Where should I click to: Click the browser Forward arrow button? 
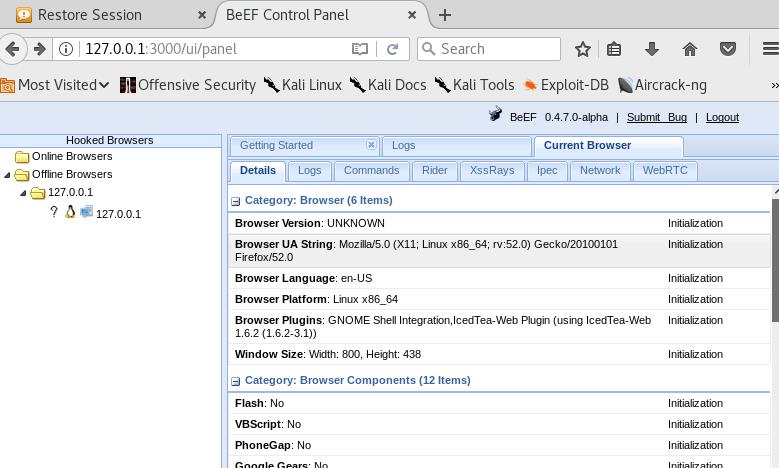39,49
